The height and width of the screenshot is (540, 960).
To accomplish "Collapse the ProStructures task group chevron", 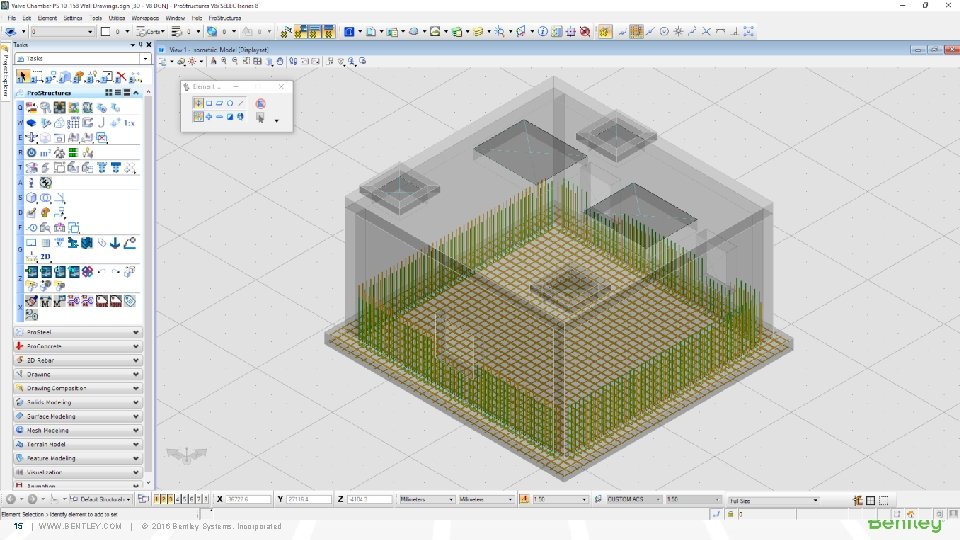I will (136, 92).
